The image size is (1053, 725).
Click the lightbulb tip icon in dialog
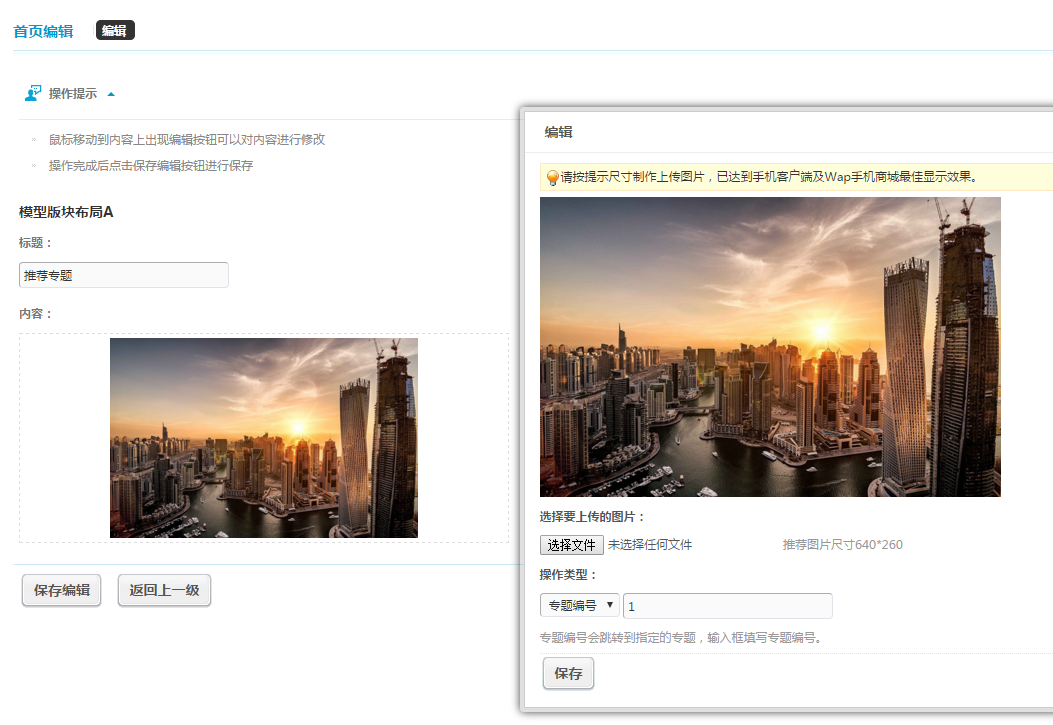pos(552,177)
